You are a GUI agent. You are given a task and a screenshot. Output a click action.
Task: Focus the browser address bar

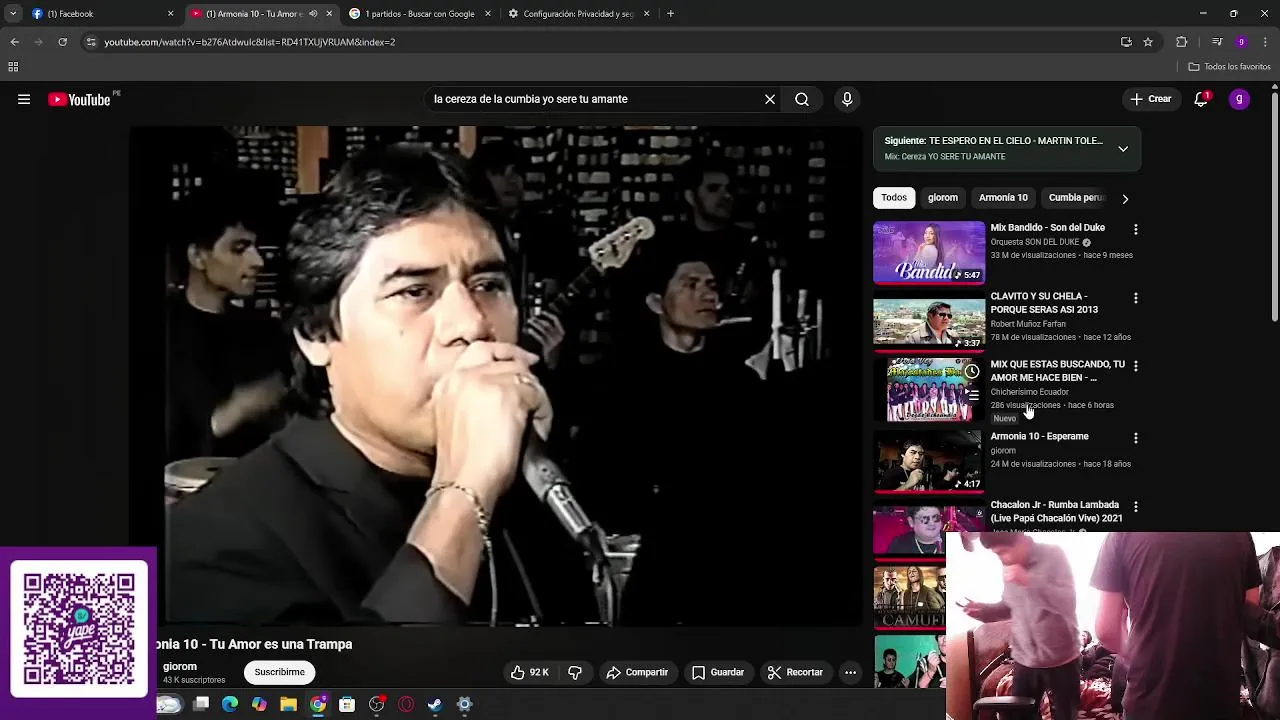(600, 42)
